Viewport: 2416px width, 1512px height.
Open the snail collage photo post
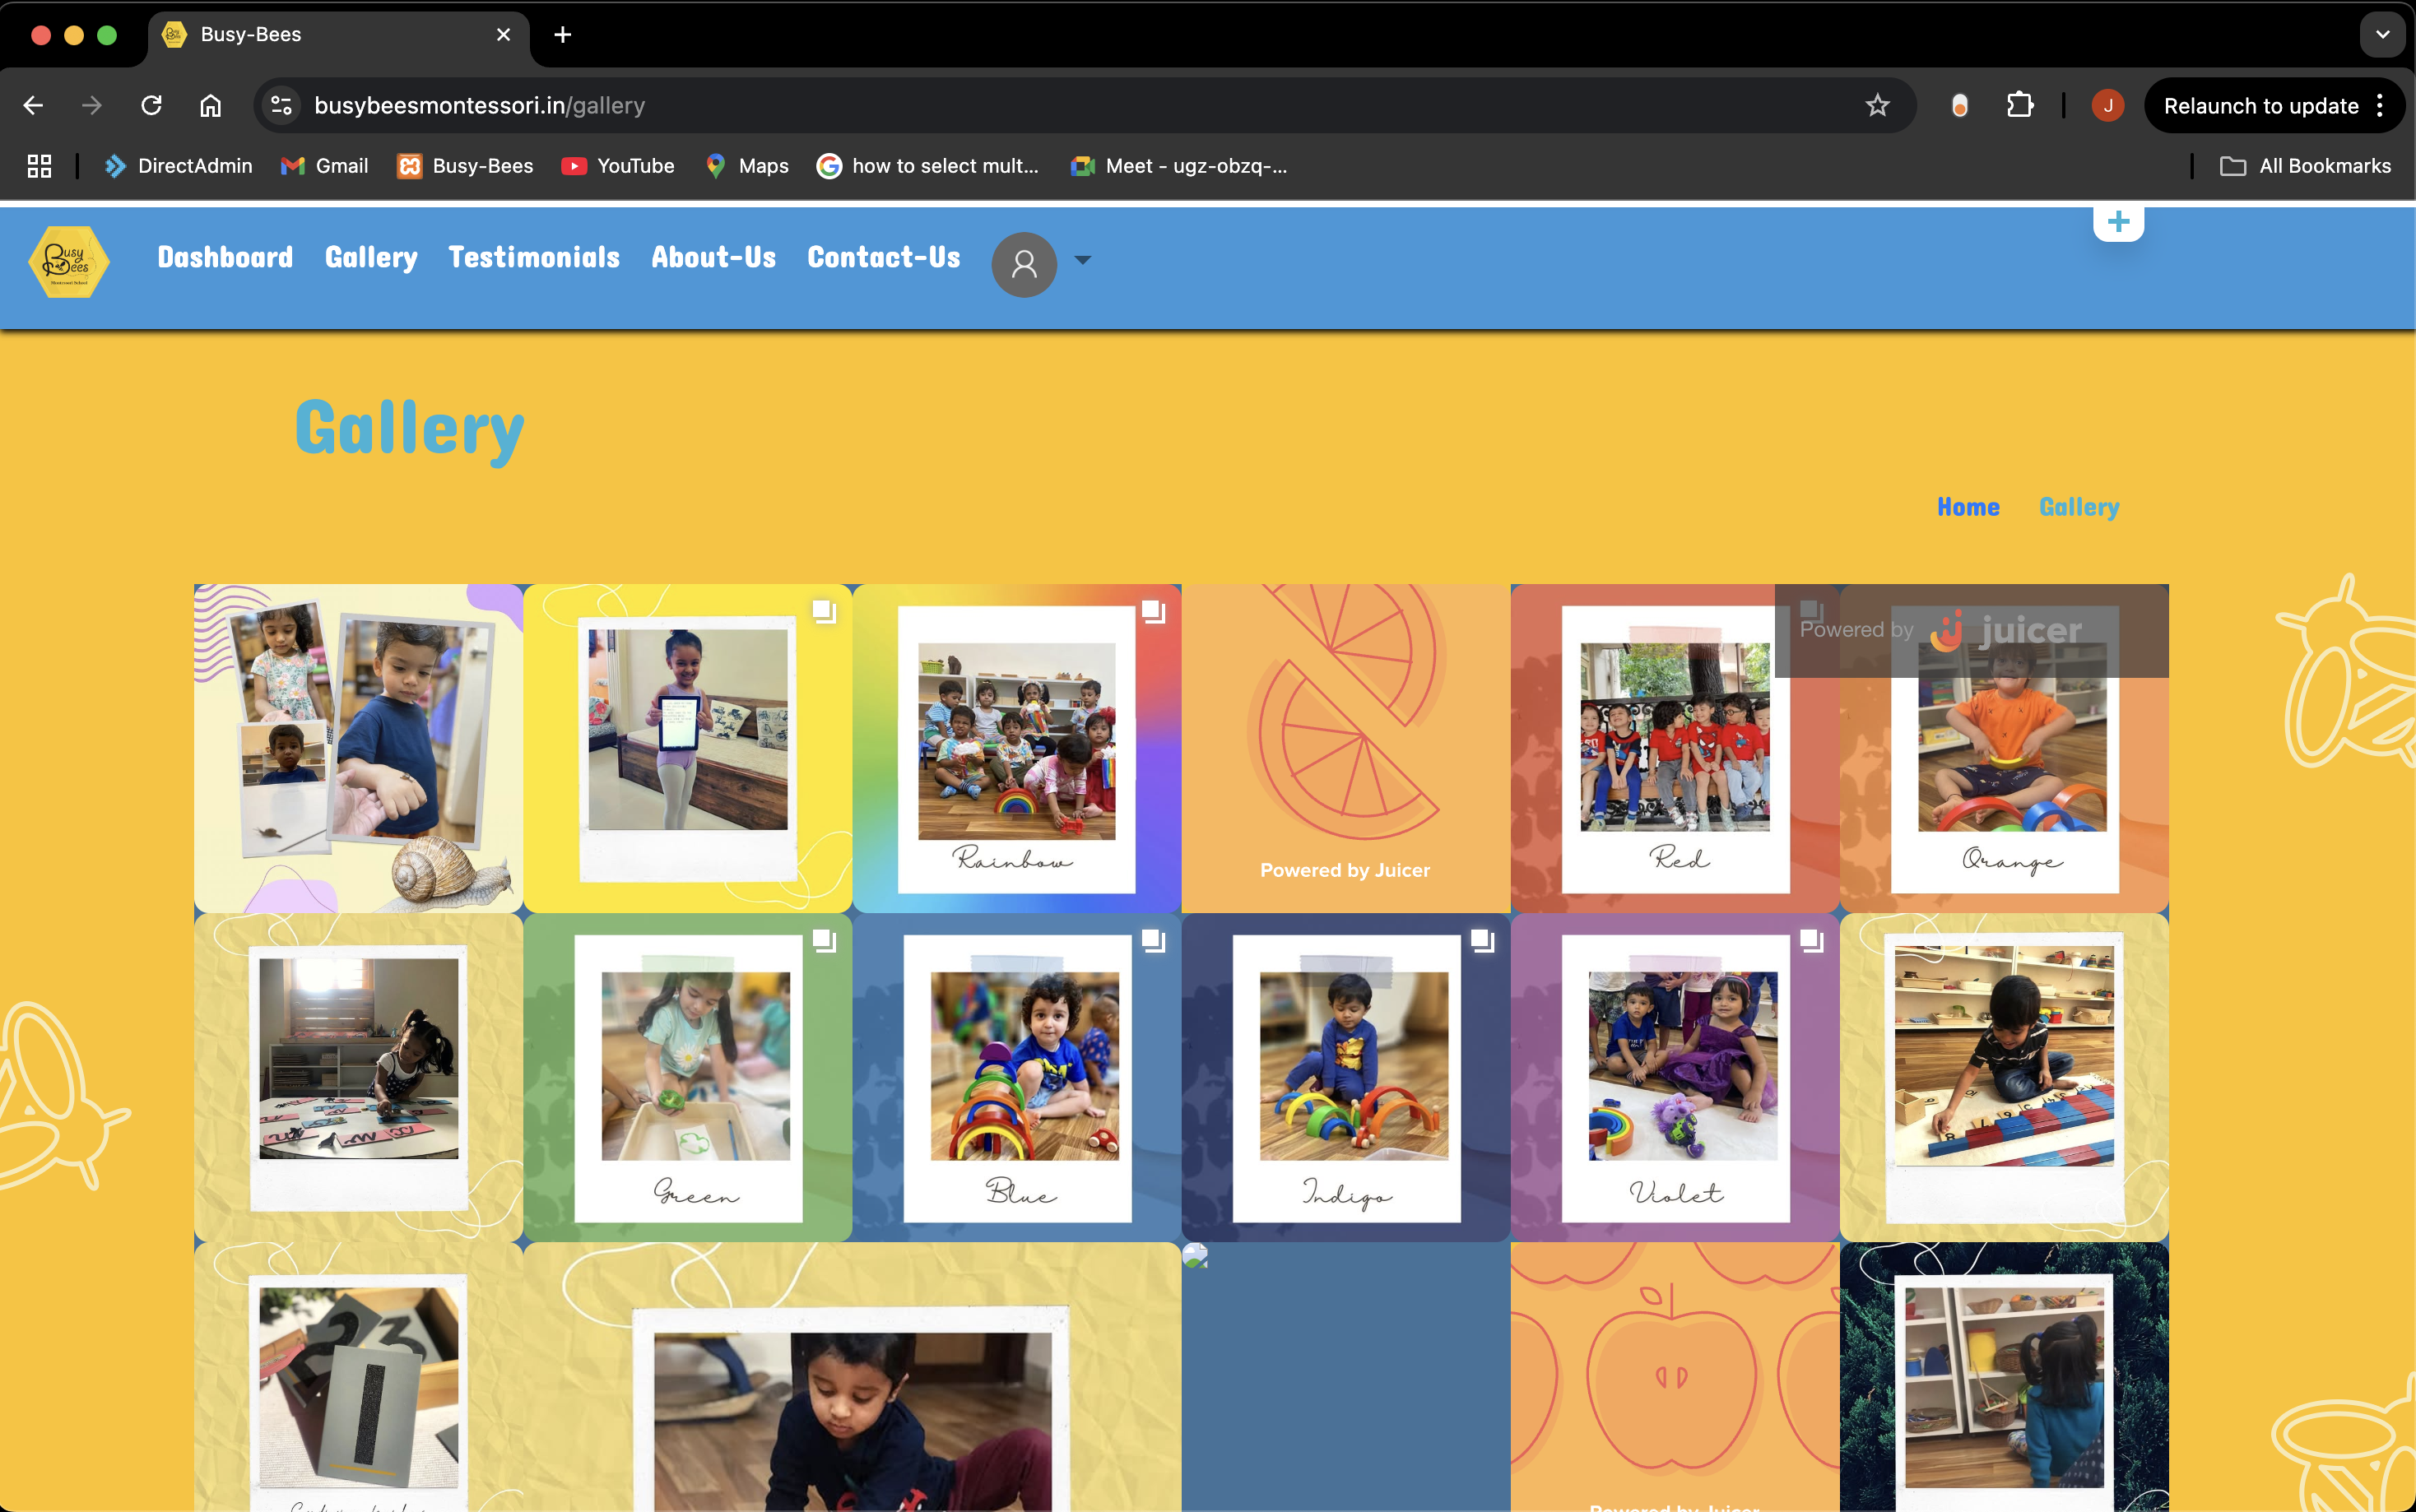358,748
